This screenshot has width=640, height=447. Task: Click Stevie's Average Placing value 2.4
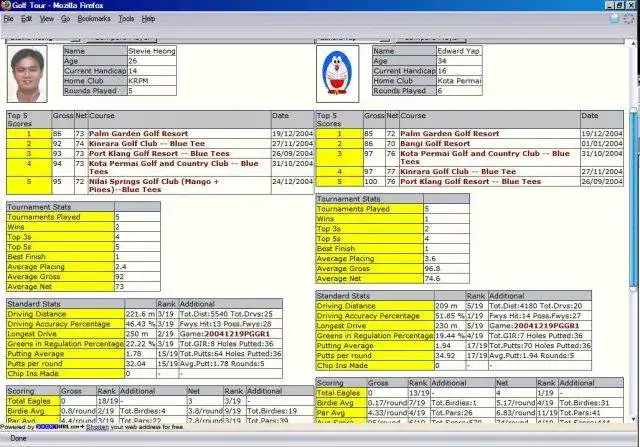tap(137, 267)
